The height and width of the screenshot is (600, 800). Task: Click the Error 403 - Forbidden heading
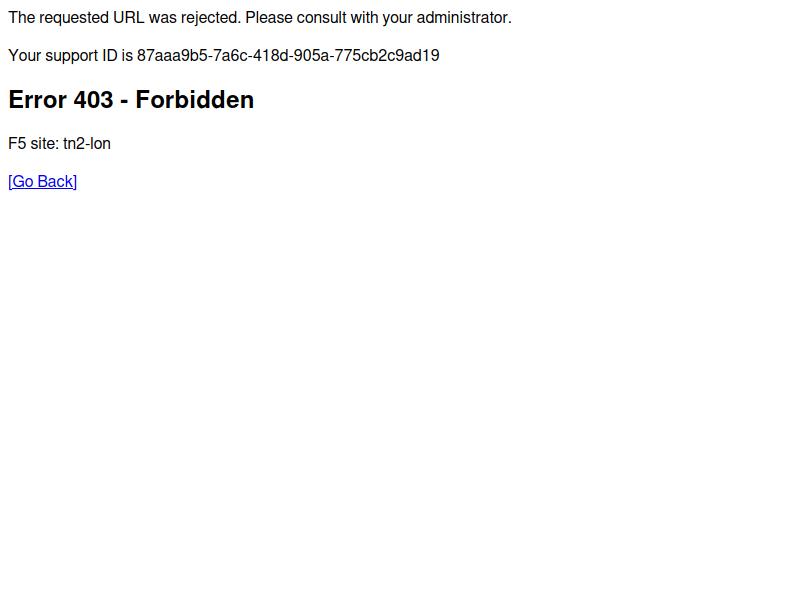(131, 99)
